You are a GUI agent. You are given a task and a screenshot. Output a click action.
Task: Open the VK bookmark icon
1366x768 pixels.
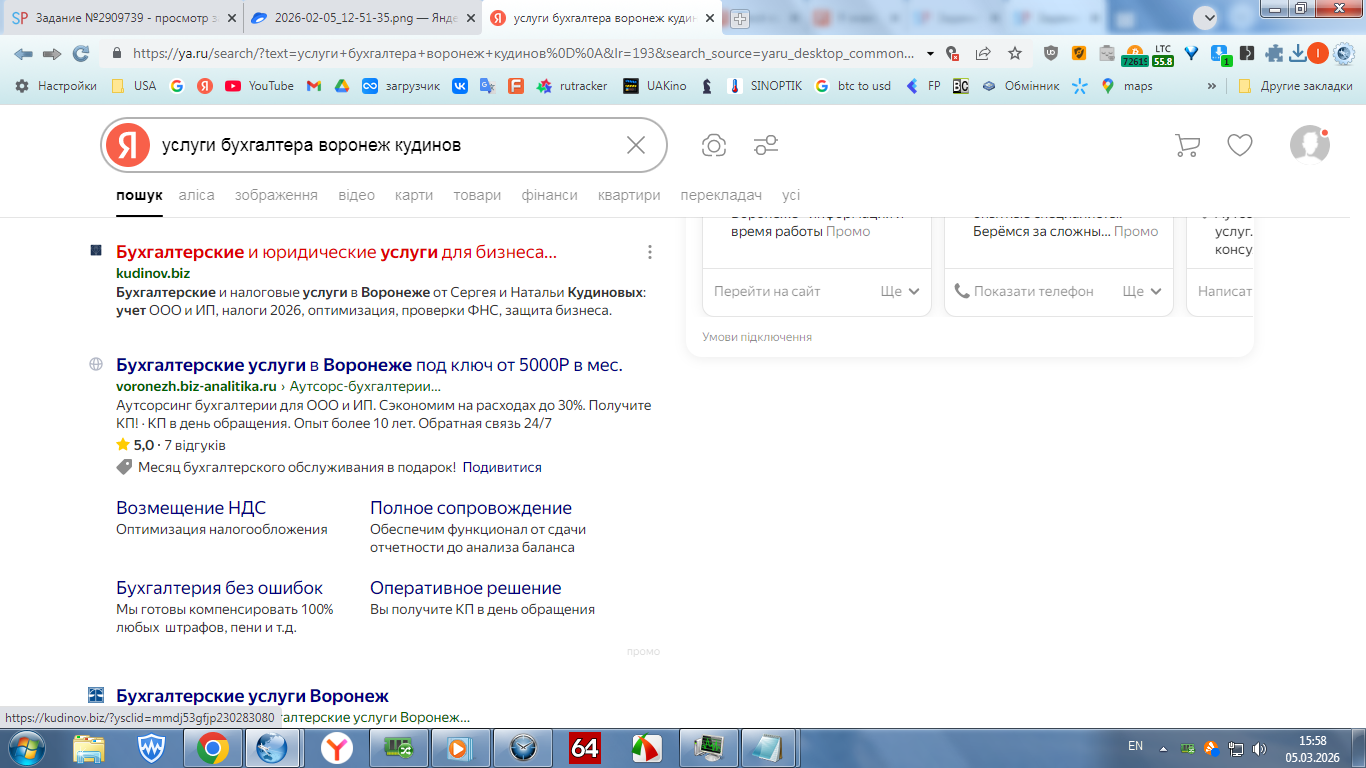click(460, 86)
